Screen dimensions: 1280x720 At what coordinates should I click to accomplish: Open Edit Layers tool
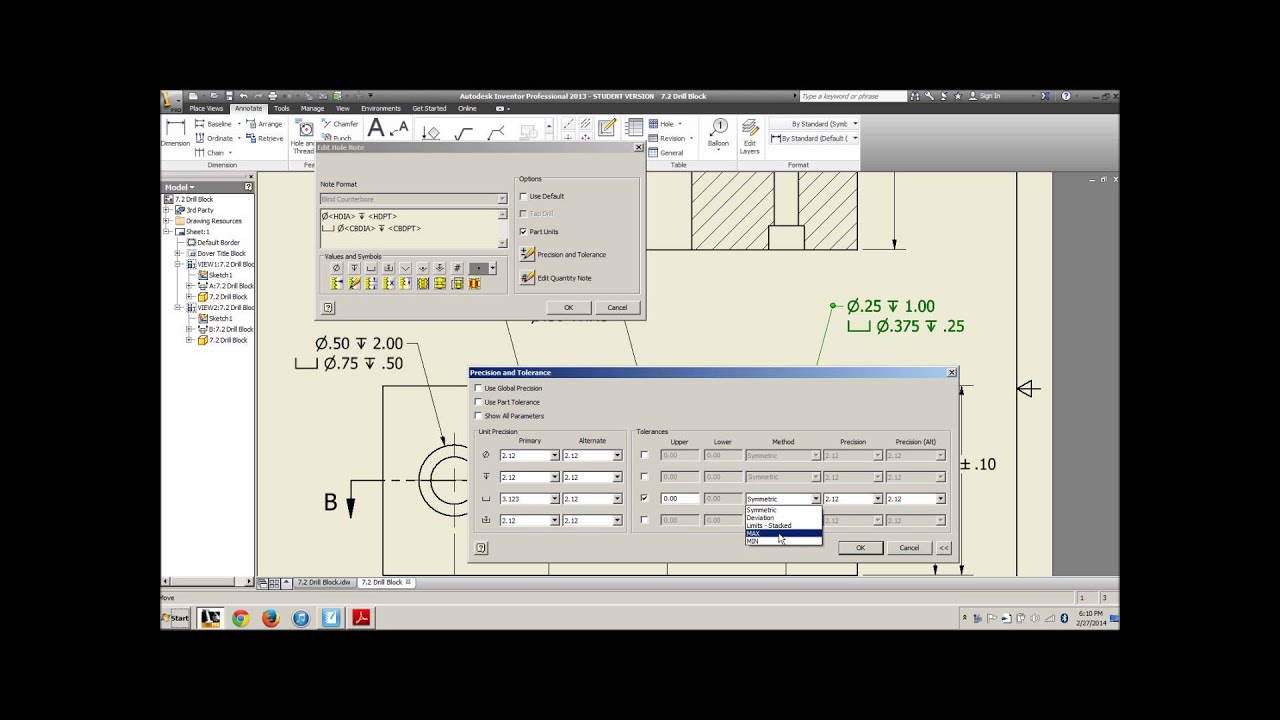coord(749,136)
